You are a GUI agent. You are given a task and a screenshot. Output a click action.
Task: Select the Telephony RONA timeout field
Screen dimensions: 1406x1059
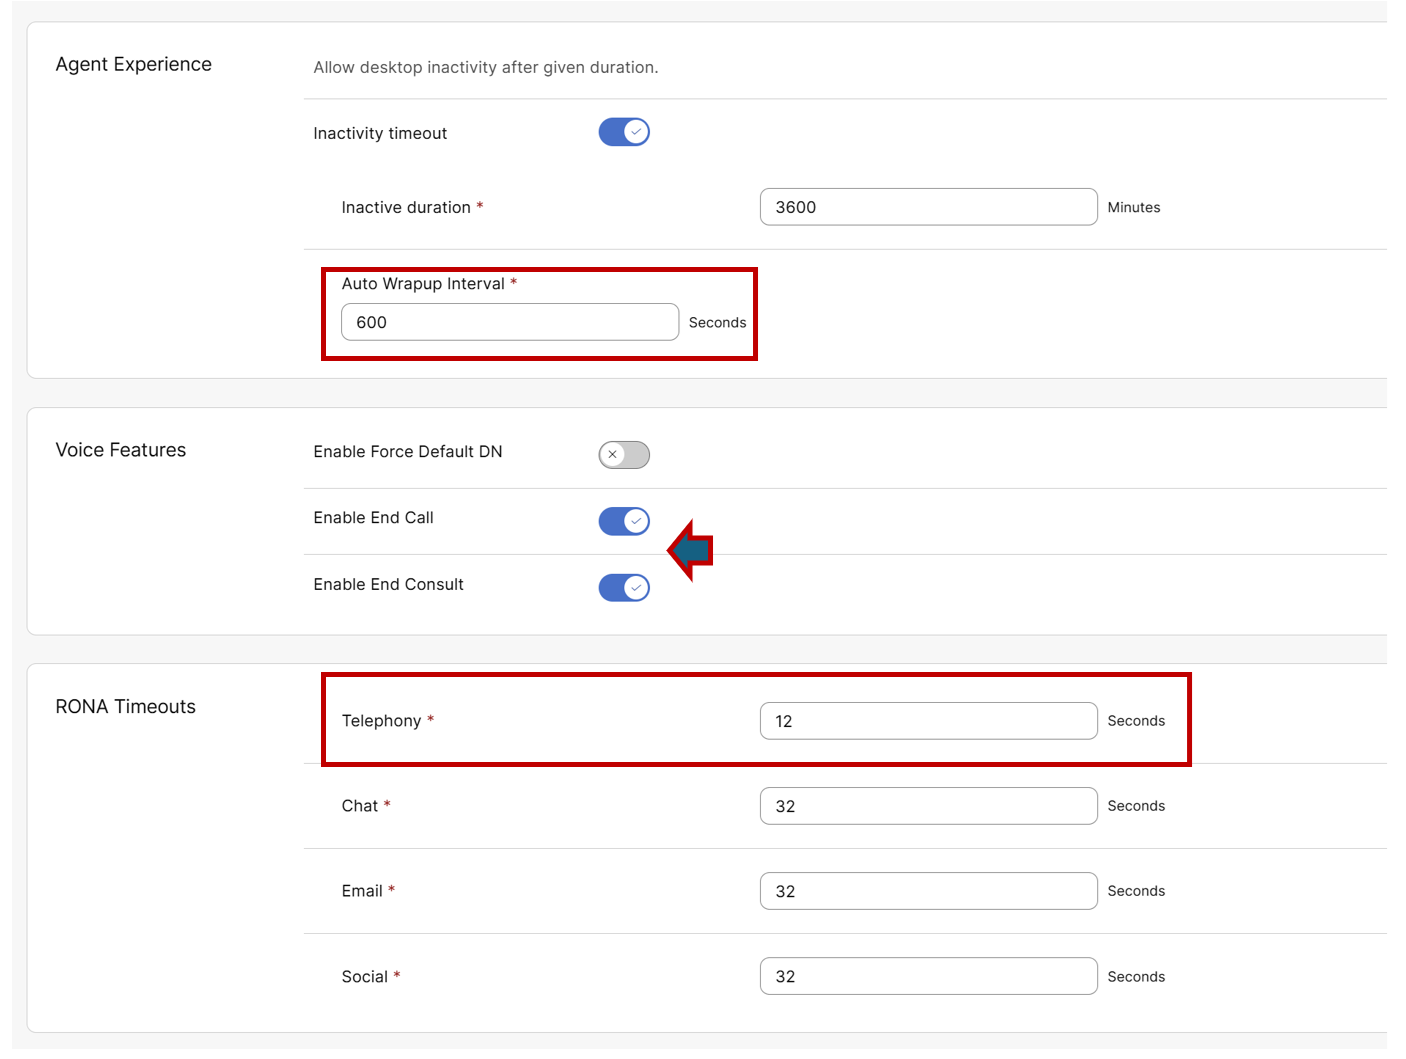point(928,721)
